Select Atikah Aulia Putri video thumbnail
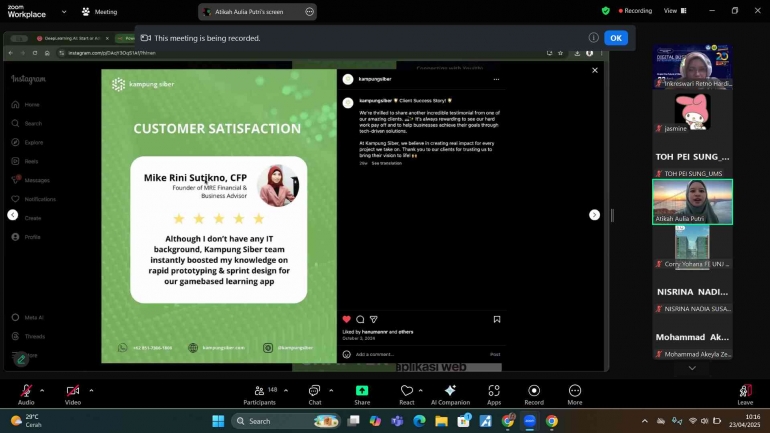 692,202
